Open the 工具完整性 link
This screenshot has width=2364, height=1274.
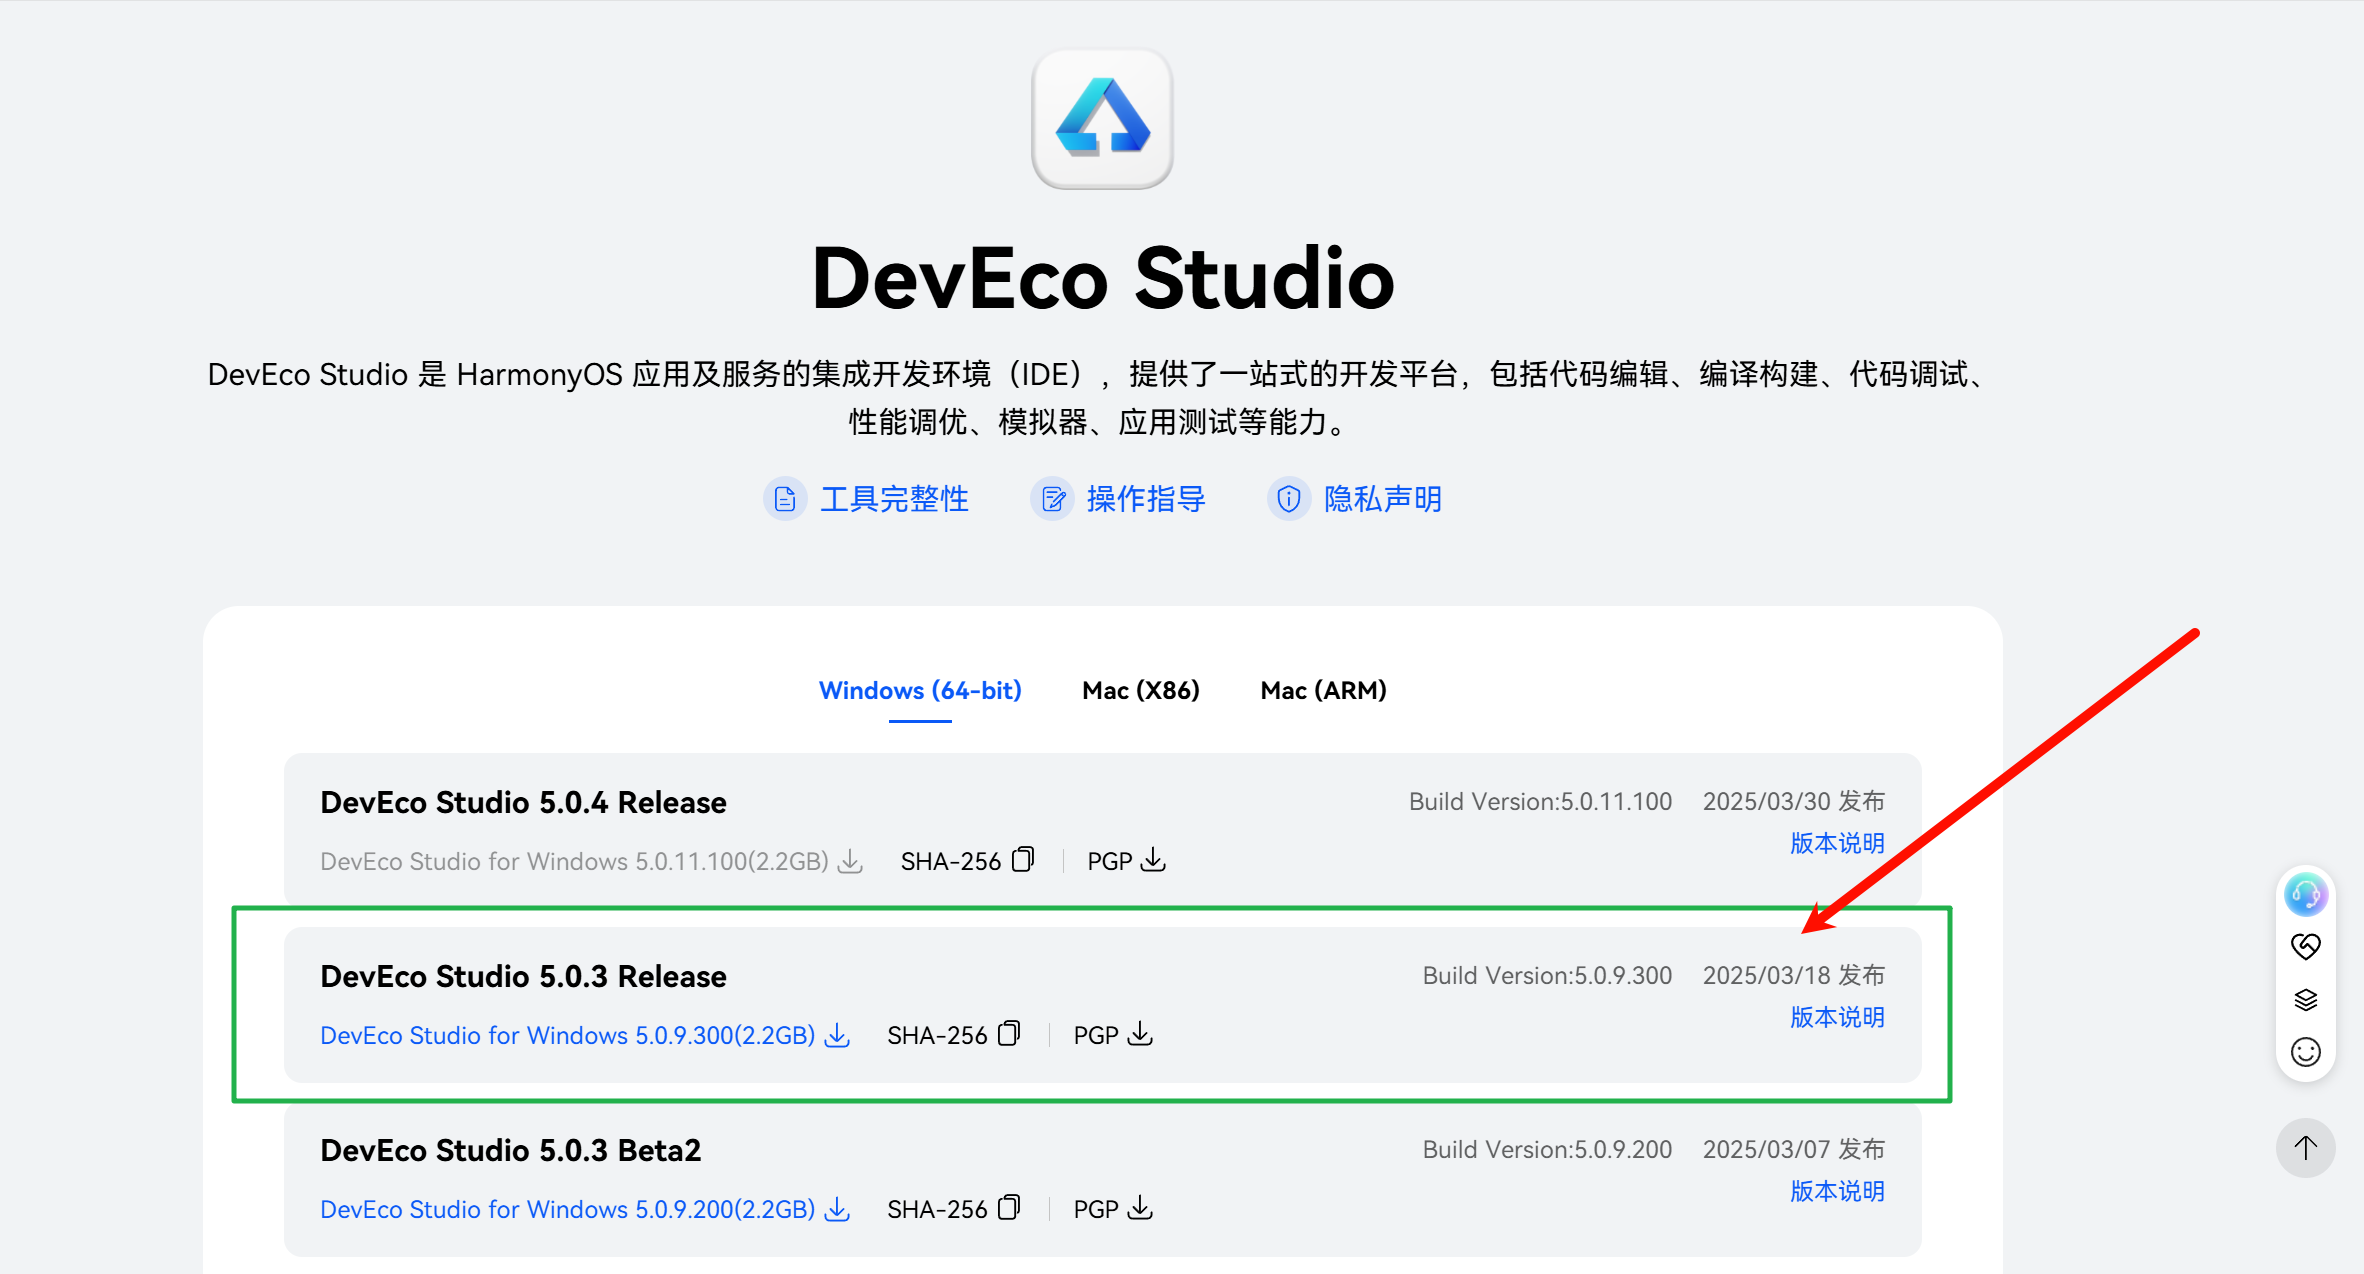tap(894, 498)
